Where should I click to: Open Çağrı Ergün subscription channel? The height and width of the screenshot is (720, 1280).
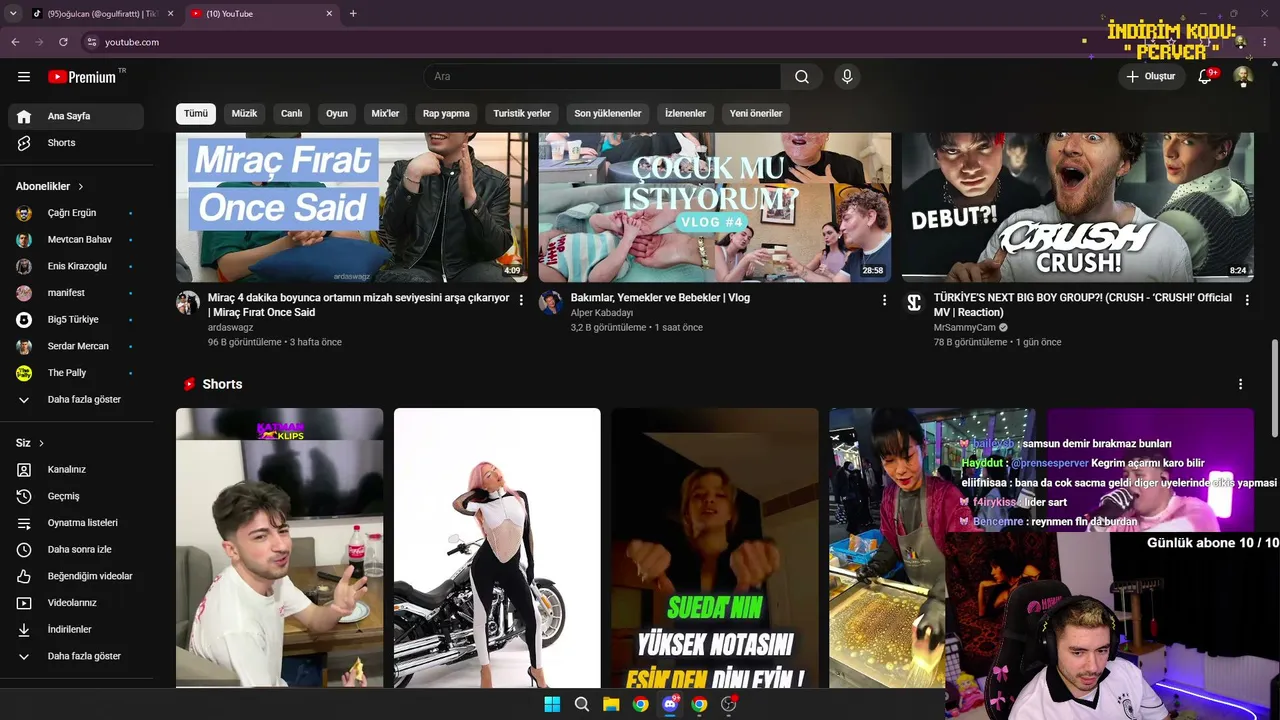pyautogui.click(x=76, y=213)
